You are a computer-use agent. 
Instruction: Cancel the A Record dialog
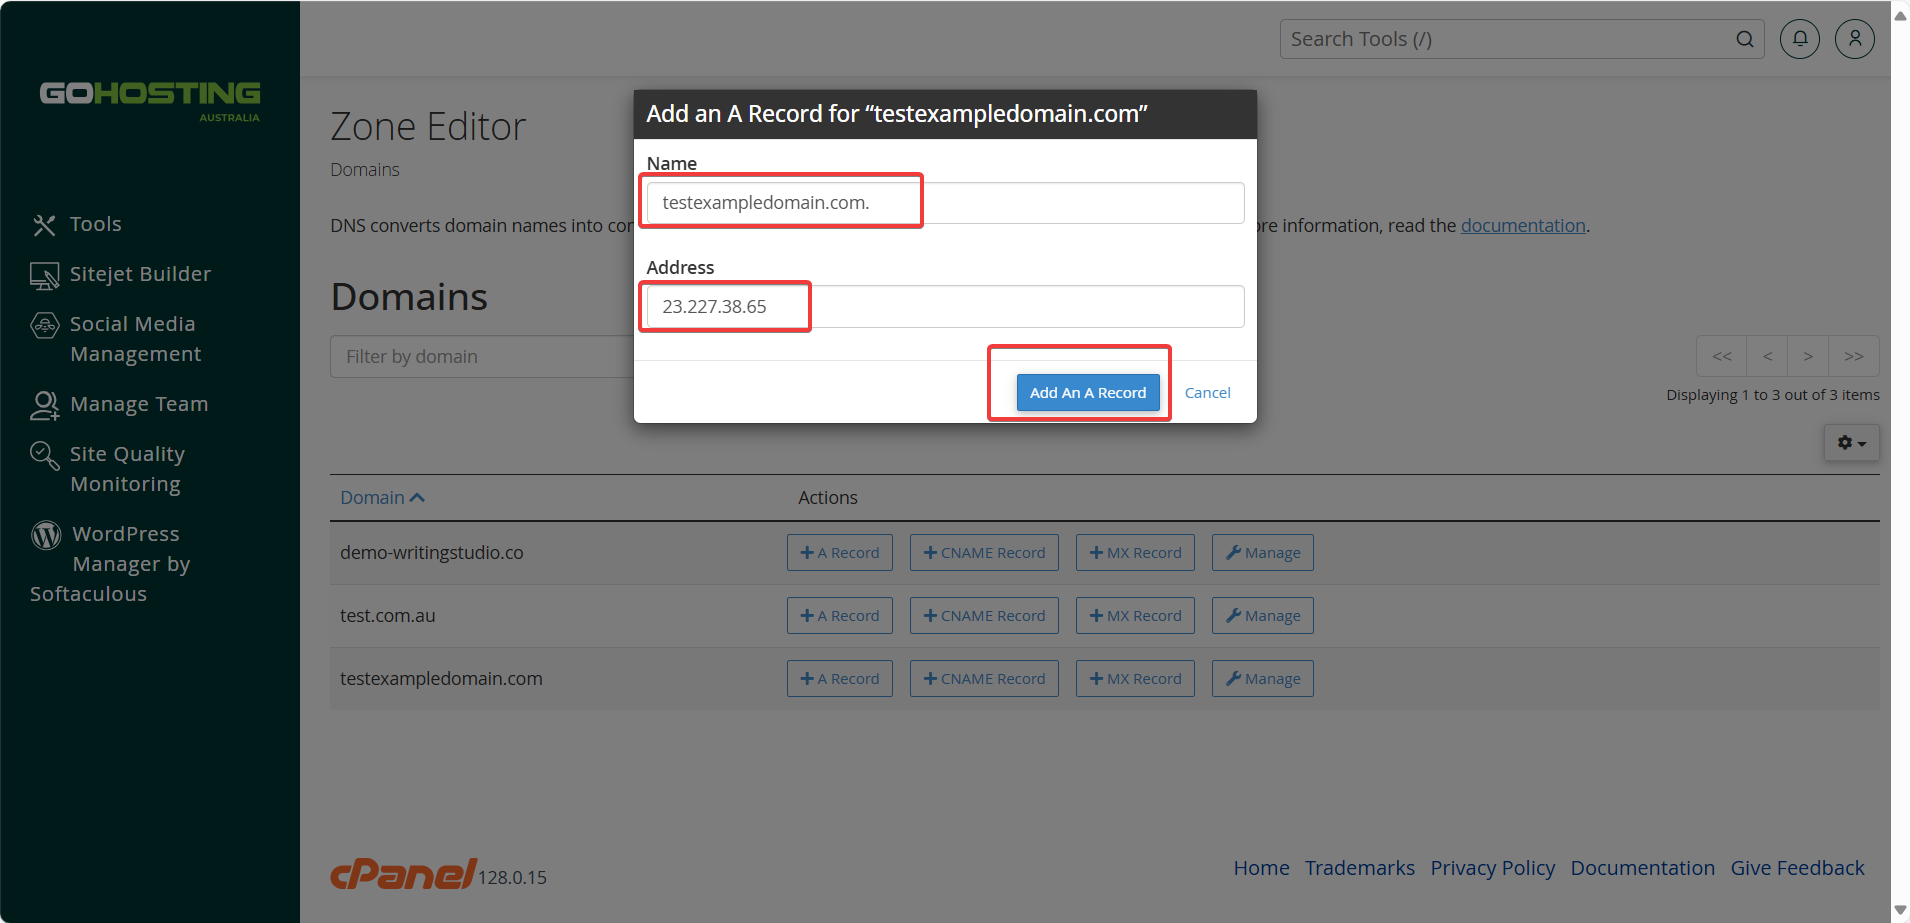tap(1207, 393)
